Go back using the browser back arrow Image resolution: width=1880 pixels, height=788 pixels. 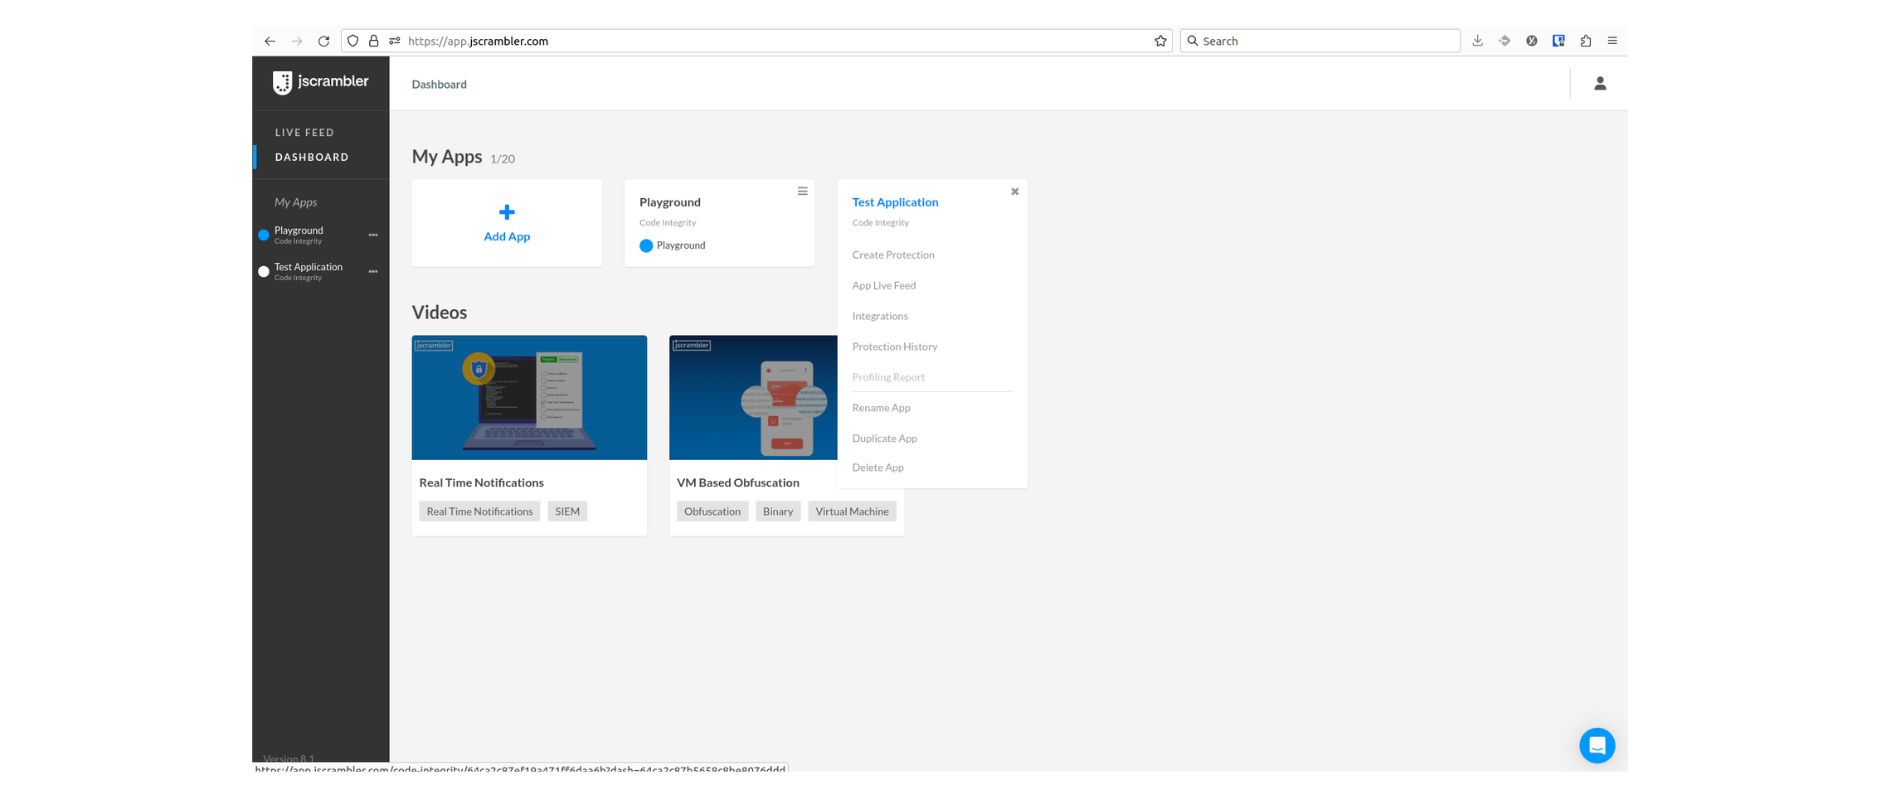click(270, 41)
